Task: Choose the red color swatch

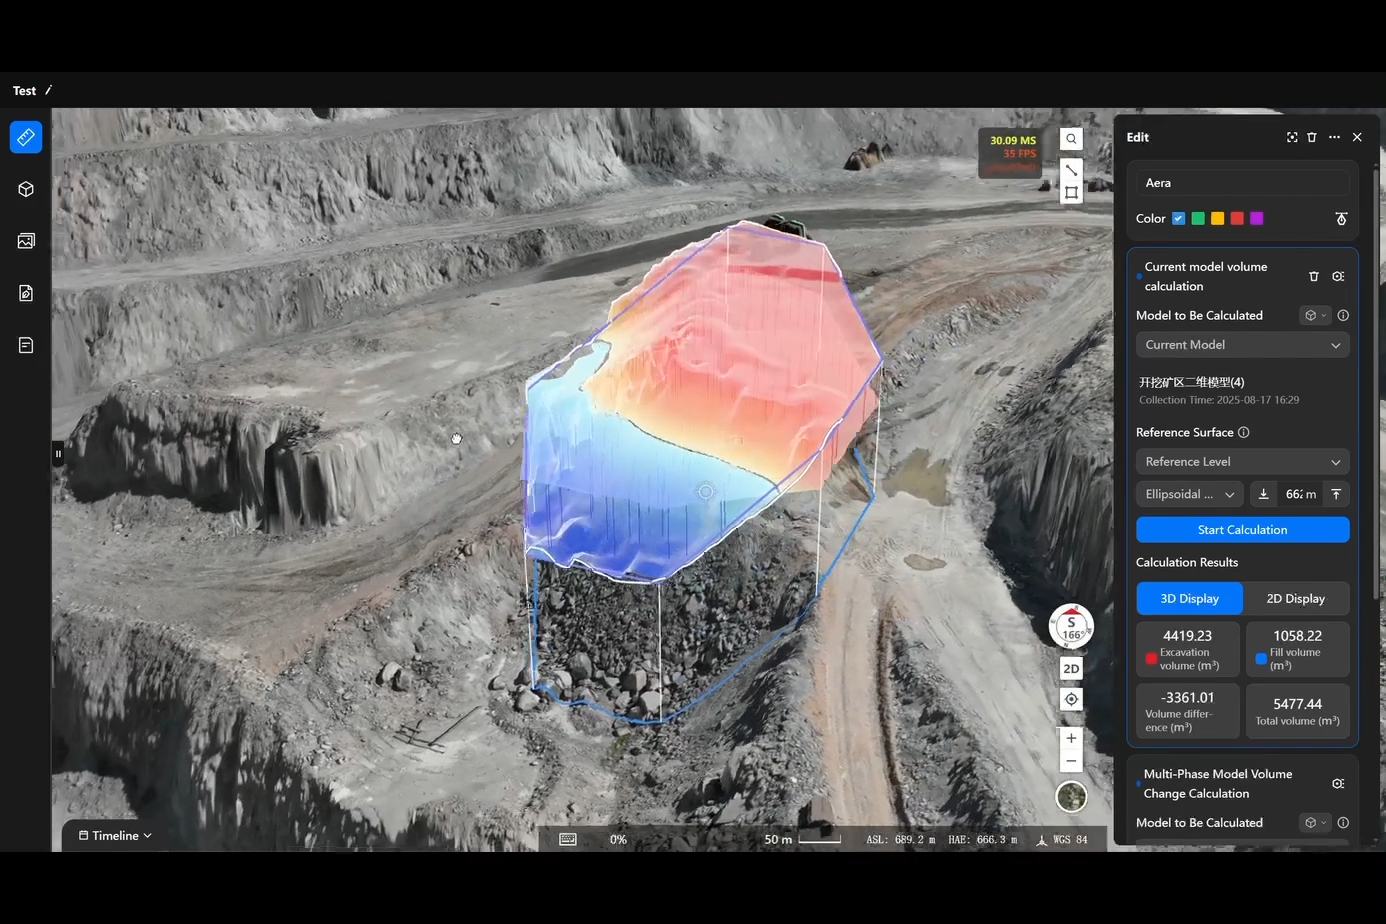Action: click(x=1237, y=218)
